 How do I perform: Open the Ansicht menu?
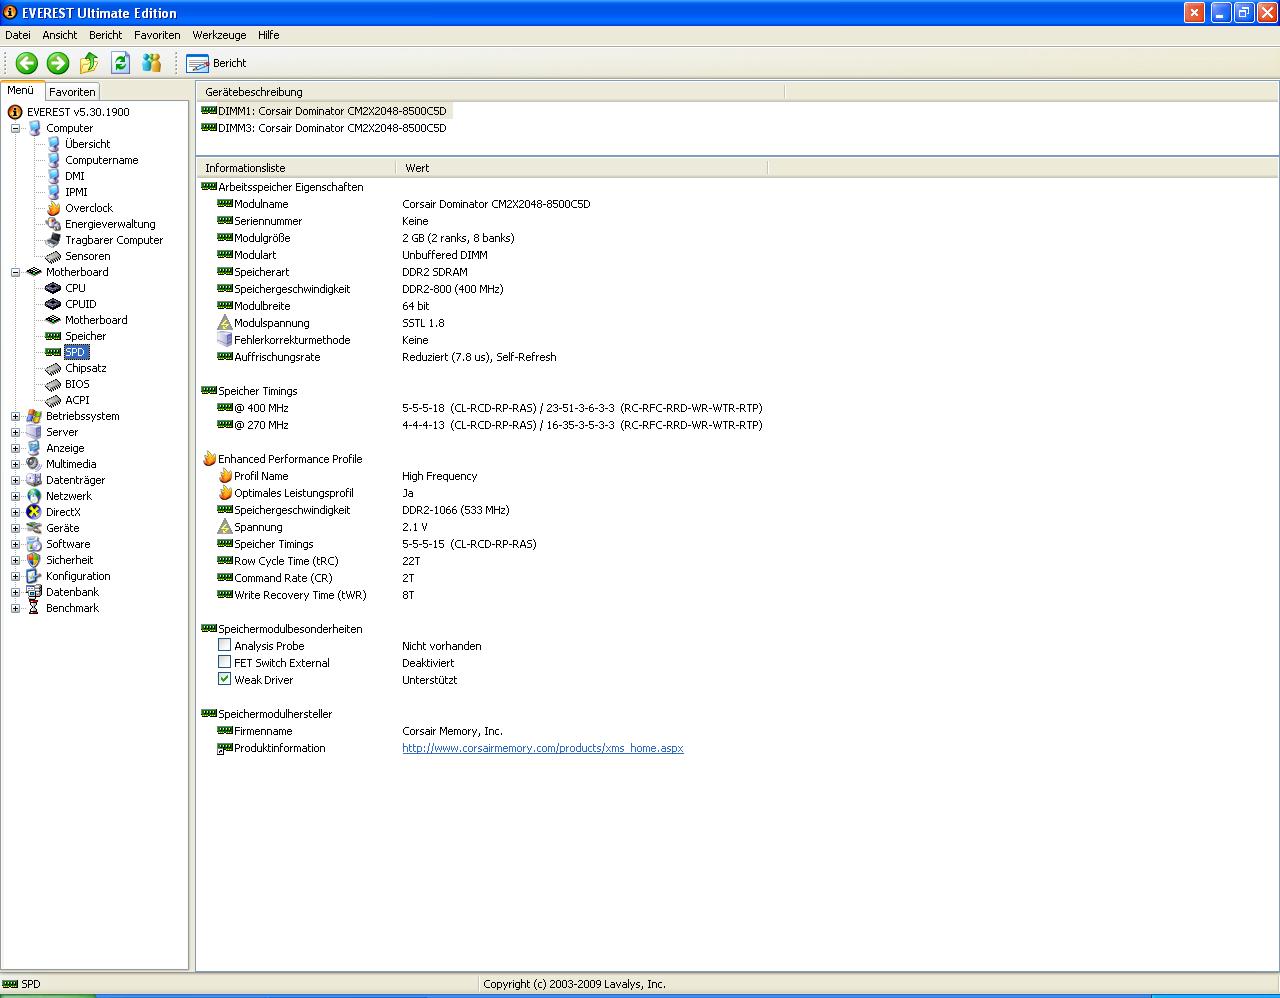point(60,35)
